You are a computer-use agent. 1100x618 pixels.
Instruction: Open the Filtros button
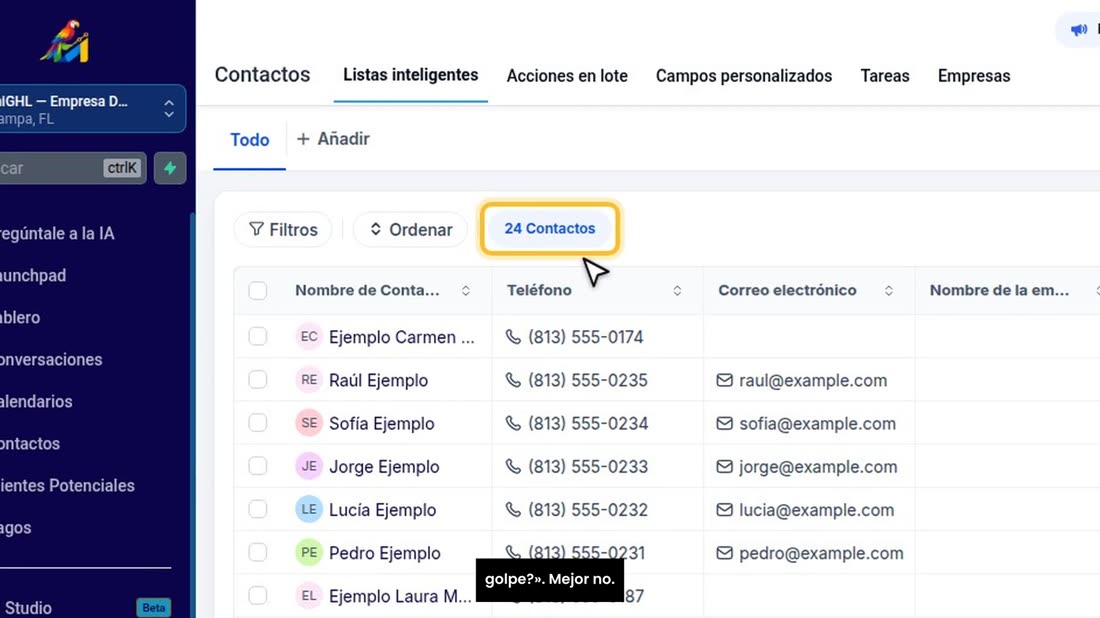(283, 229)
